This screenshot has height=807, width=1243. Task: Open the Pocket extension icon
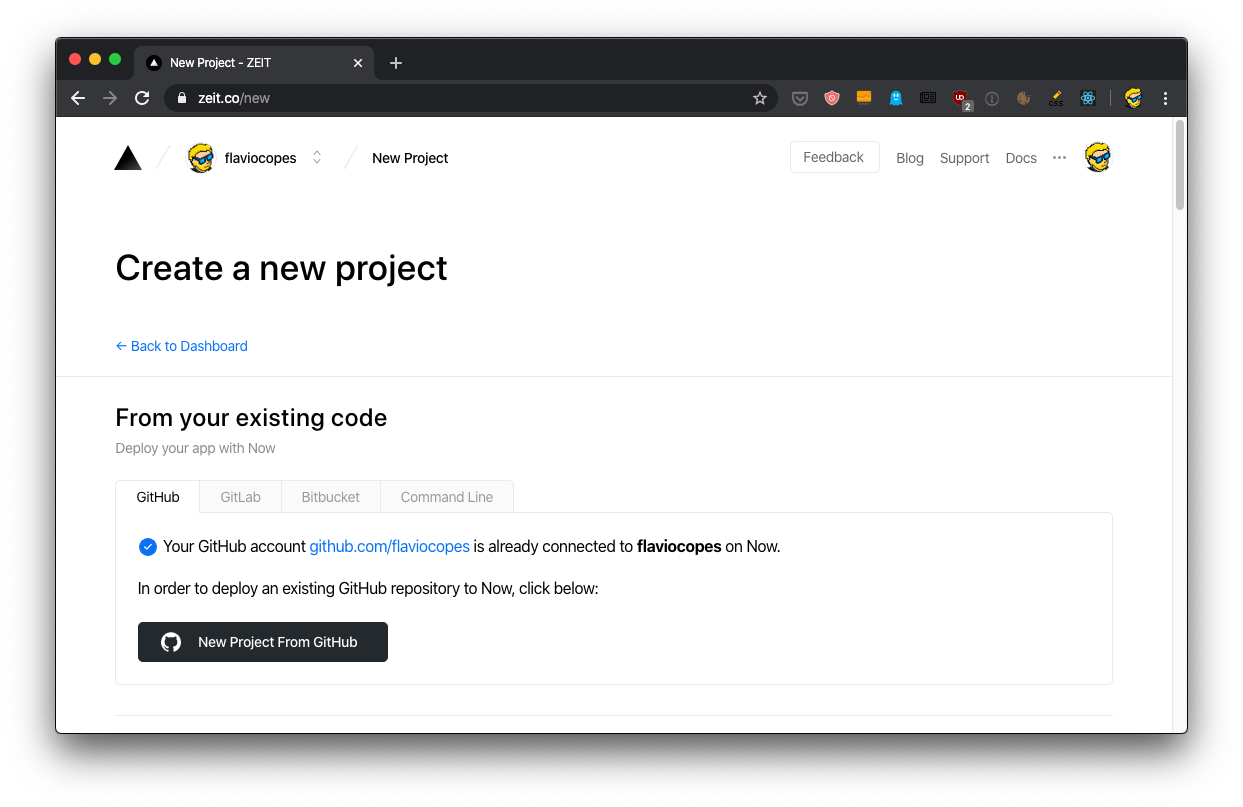pyautogui.click(x=800, y=98)
